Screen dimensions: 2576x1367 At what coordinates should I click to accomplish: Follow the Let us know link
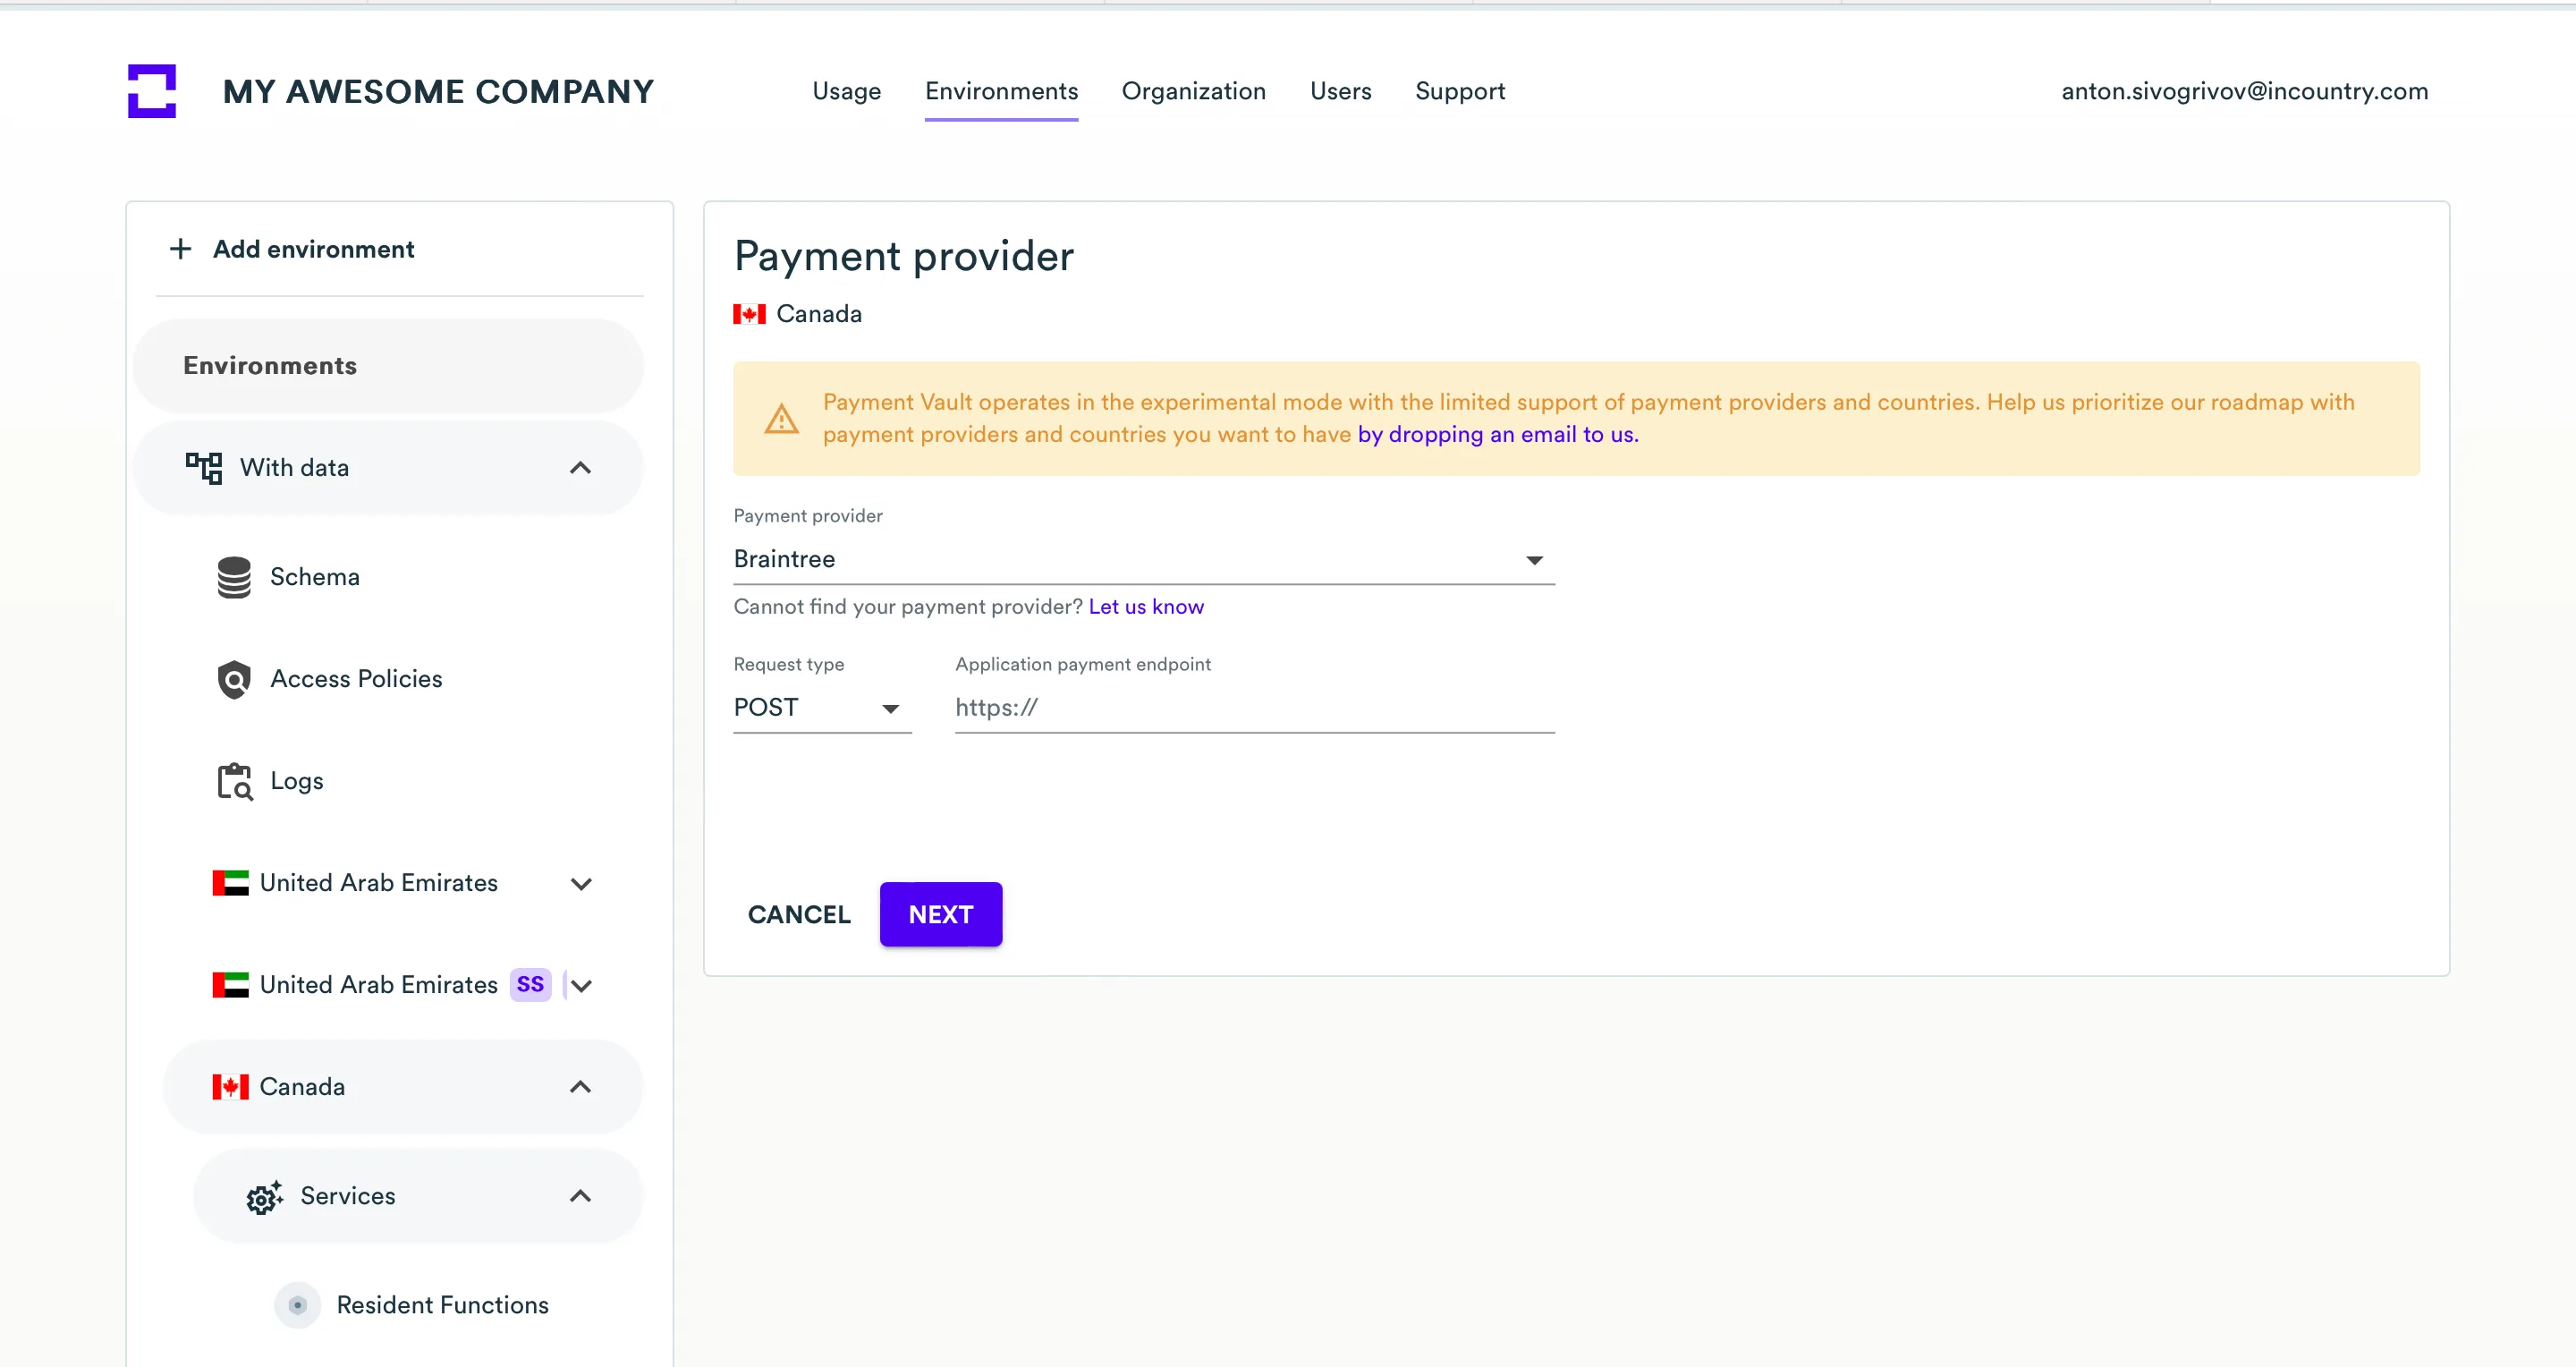coord(1145,607)
